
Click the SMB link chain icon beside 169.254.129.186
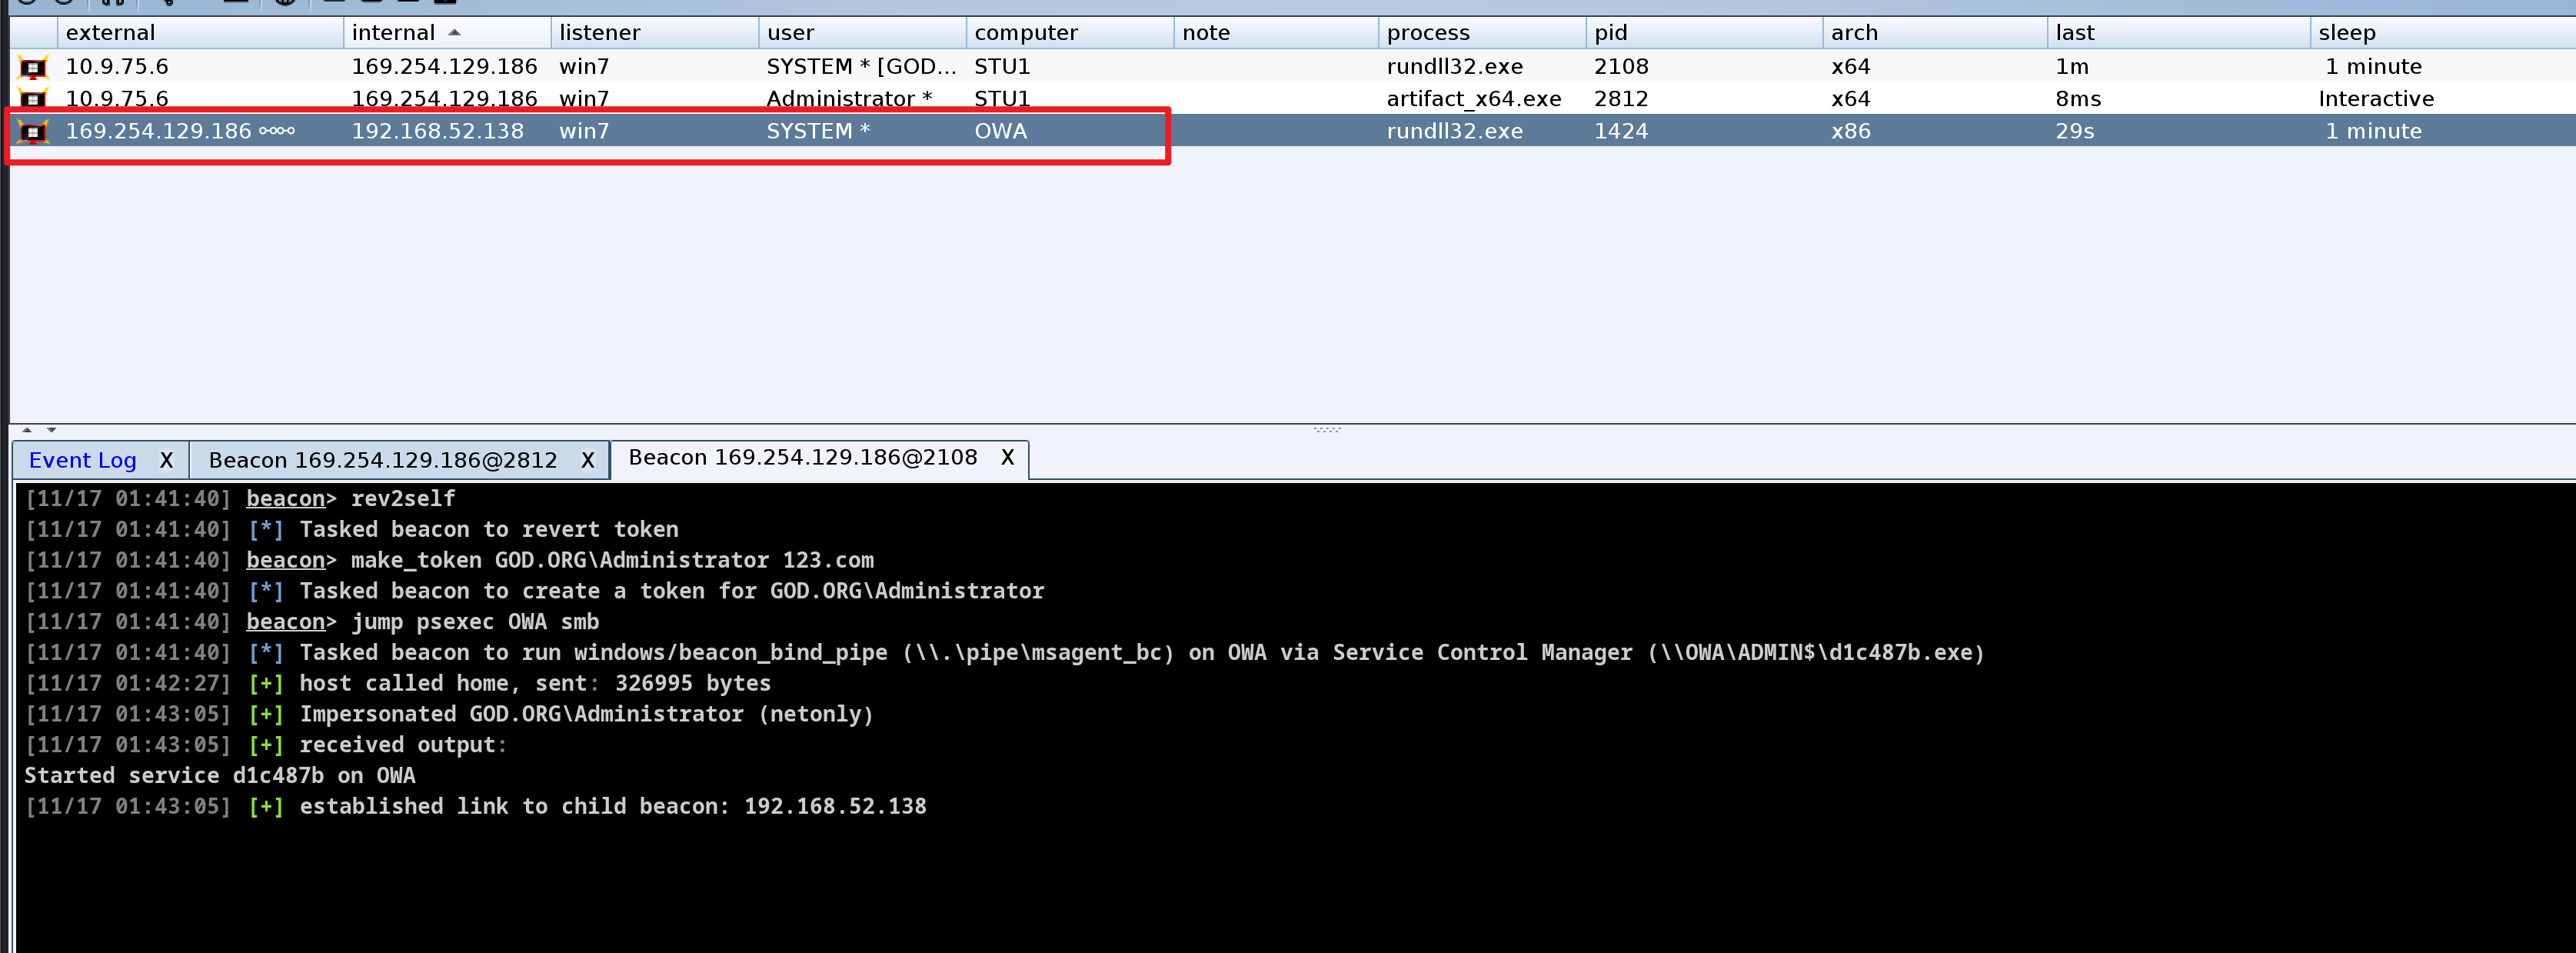coord(277,131)
